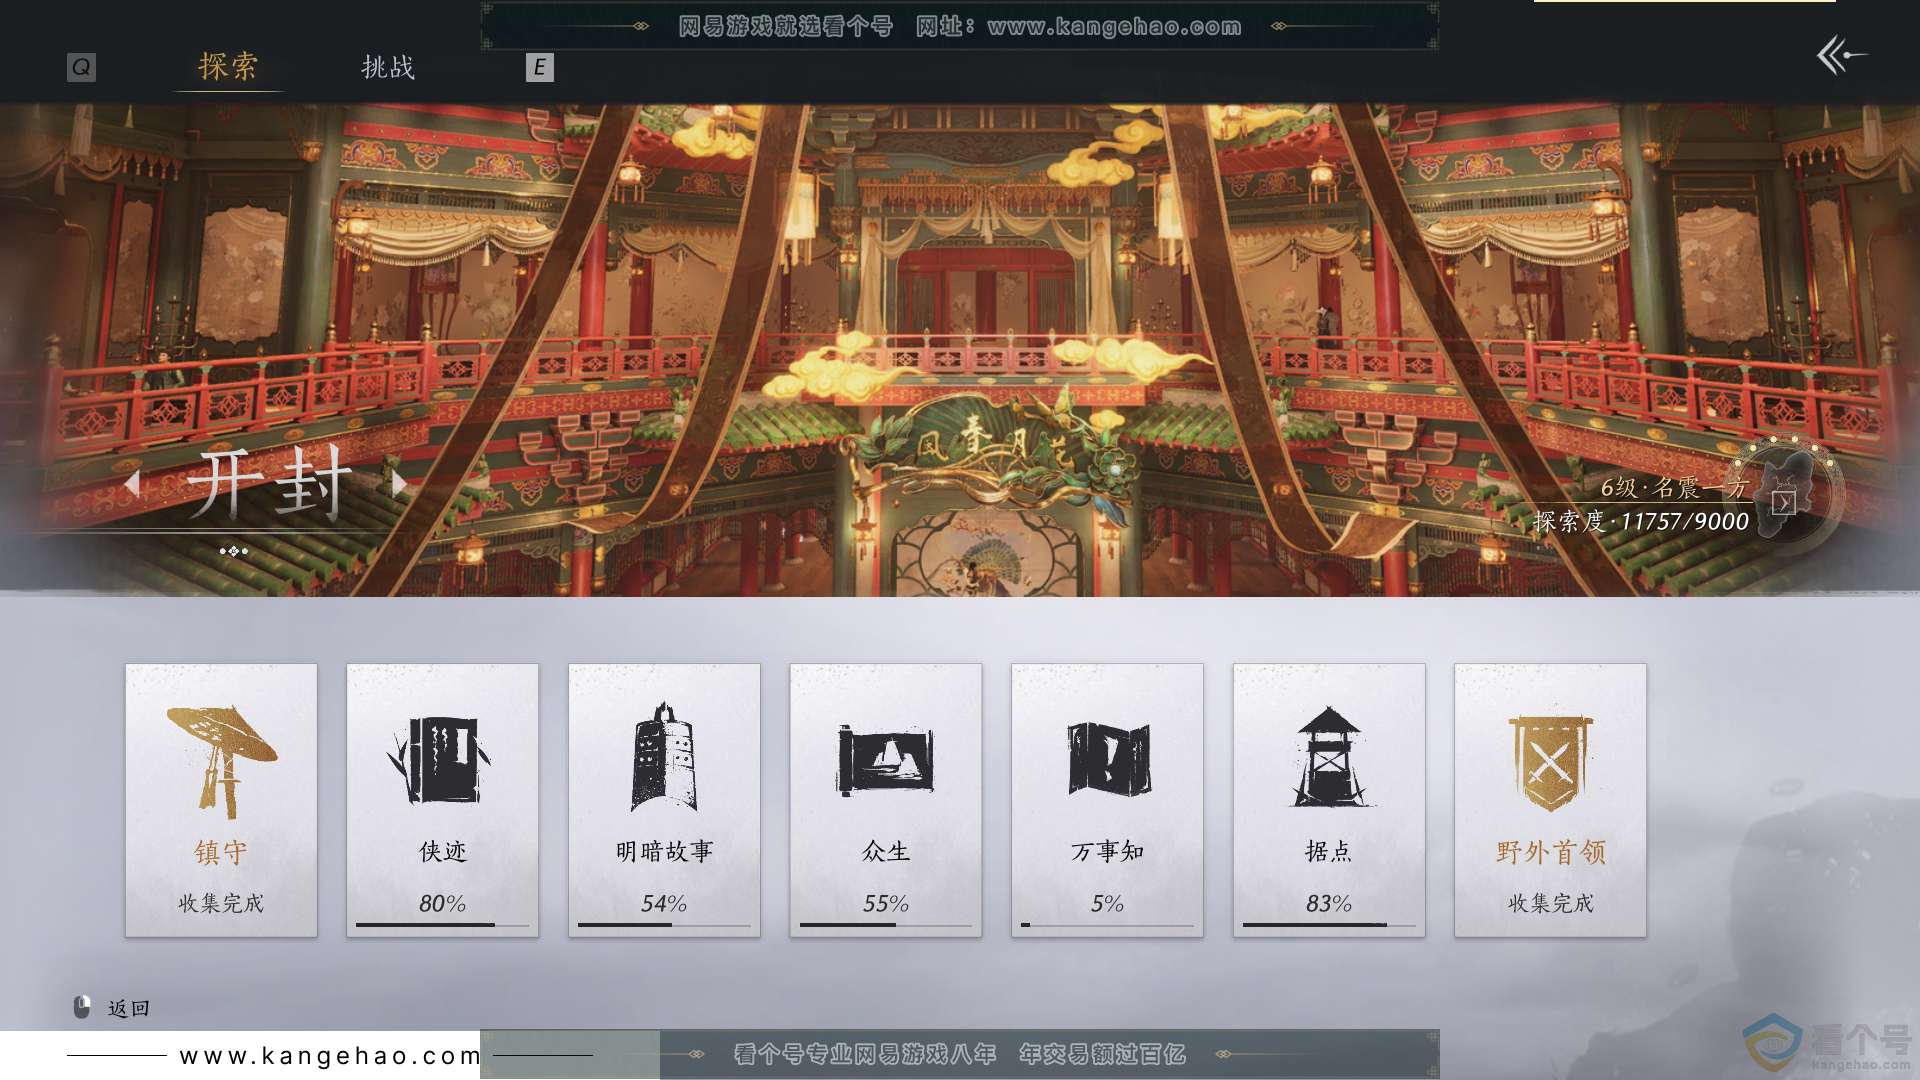
Task: Click the 55% value on 众生 card
Action: [x=886, y=903]
